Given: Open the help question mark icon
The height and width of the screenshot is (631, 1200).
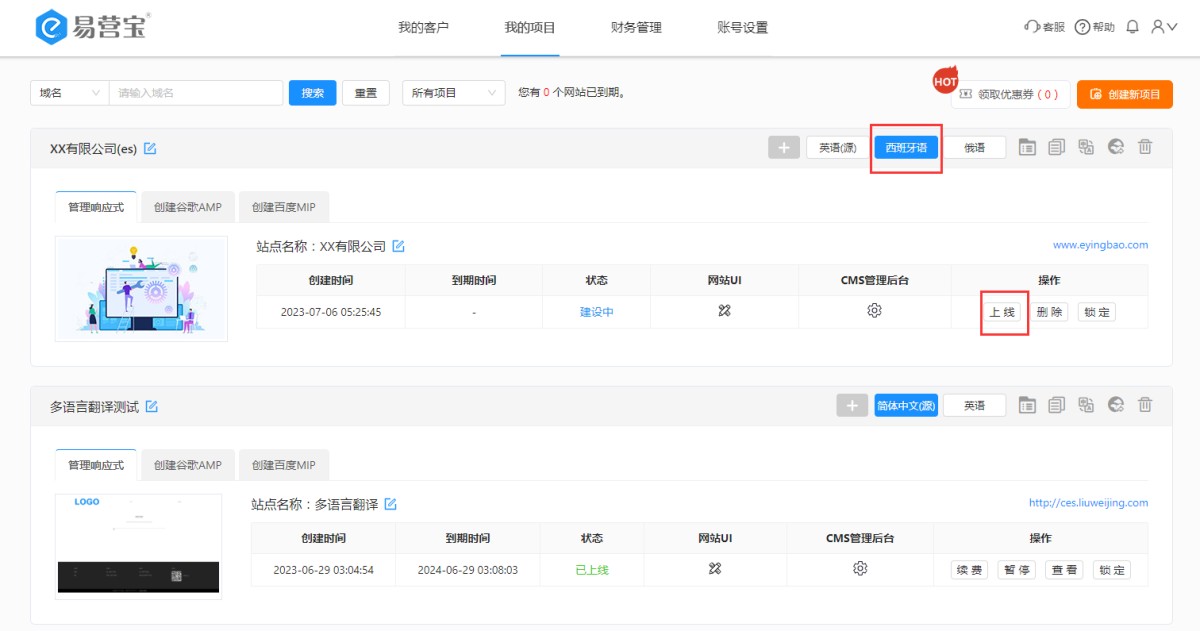Looking at the screenshot, I should (x=1082, y=27).
